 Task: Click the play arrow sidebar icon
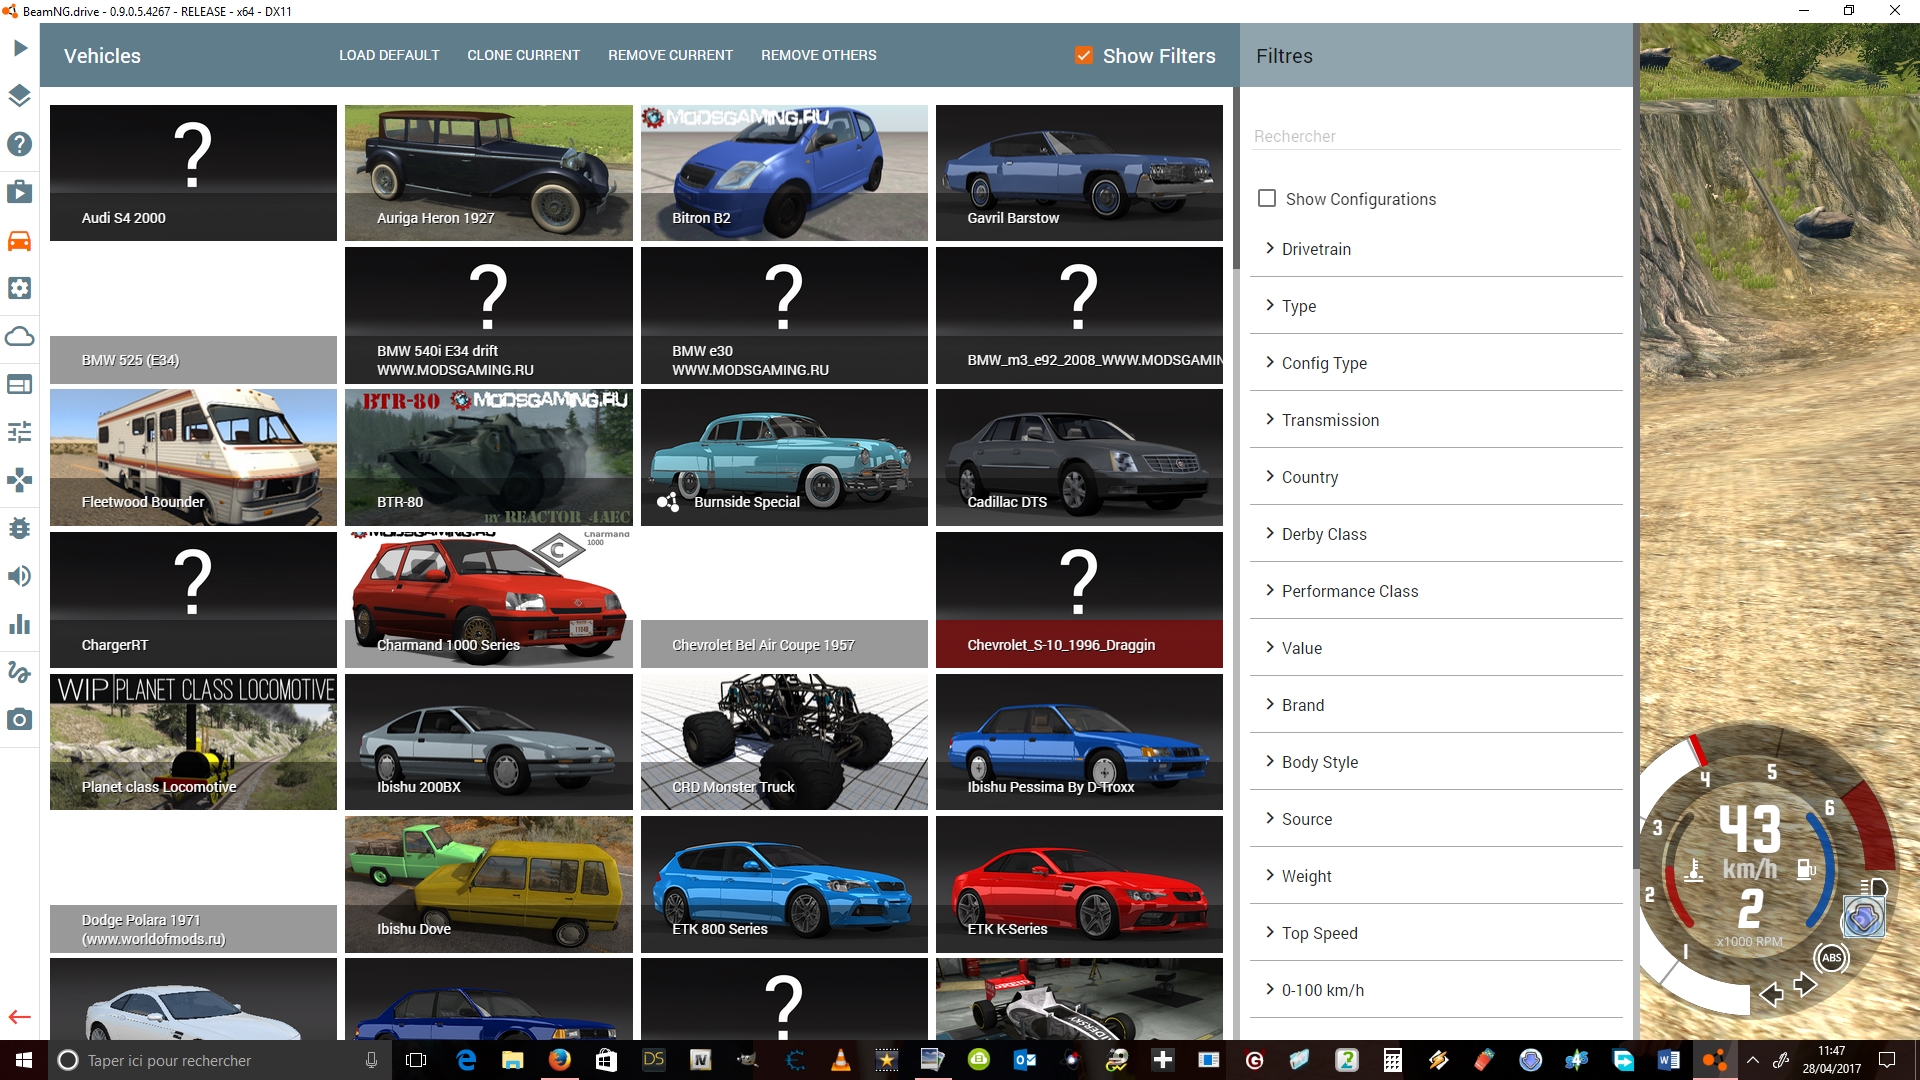(20, 47)
